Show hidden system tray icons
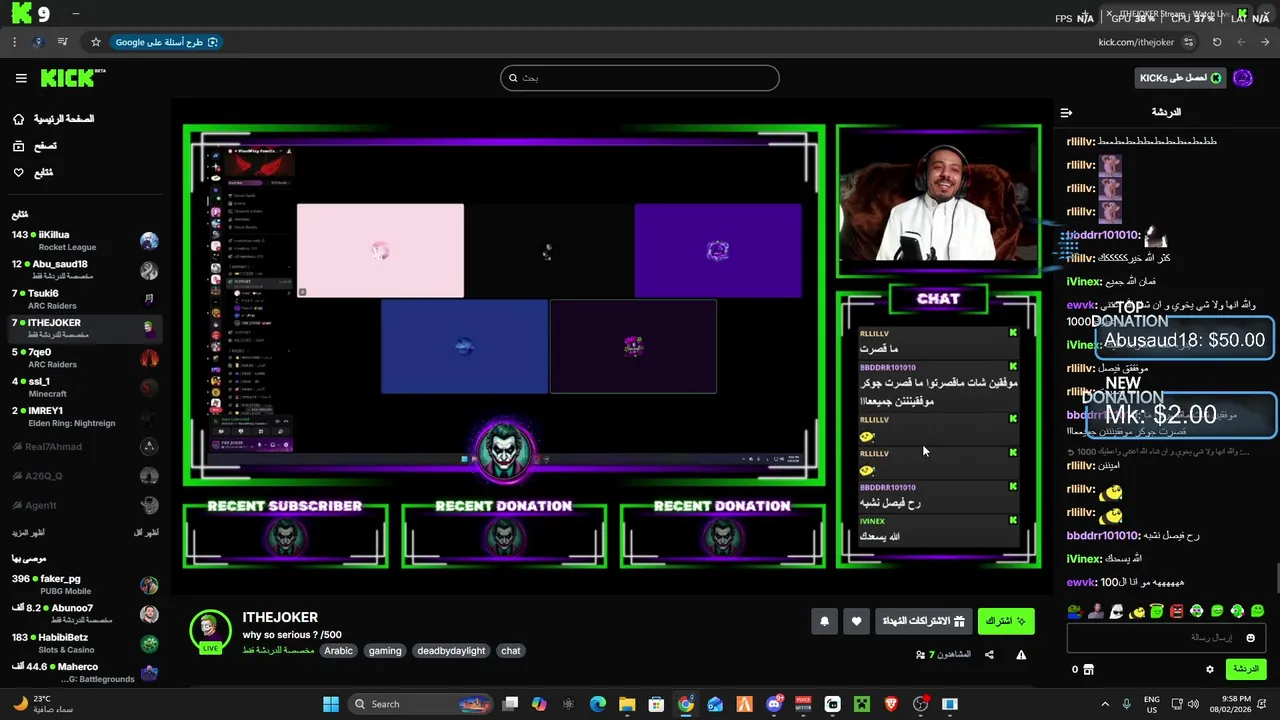 pyautogui.click(x=1105, y=704)
